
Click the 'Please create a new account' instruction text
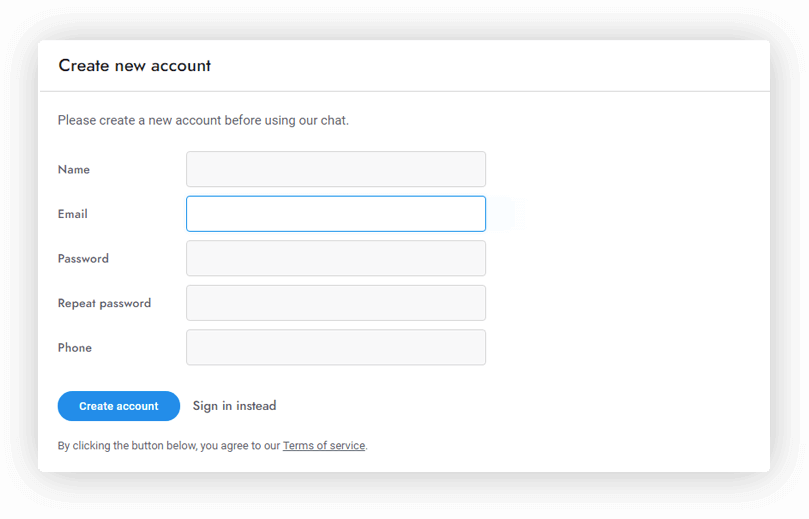click(203, 121)
